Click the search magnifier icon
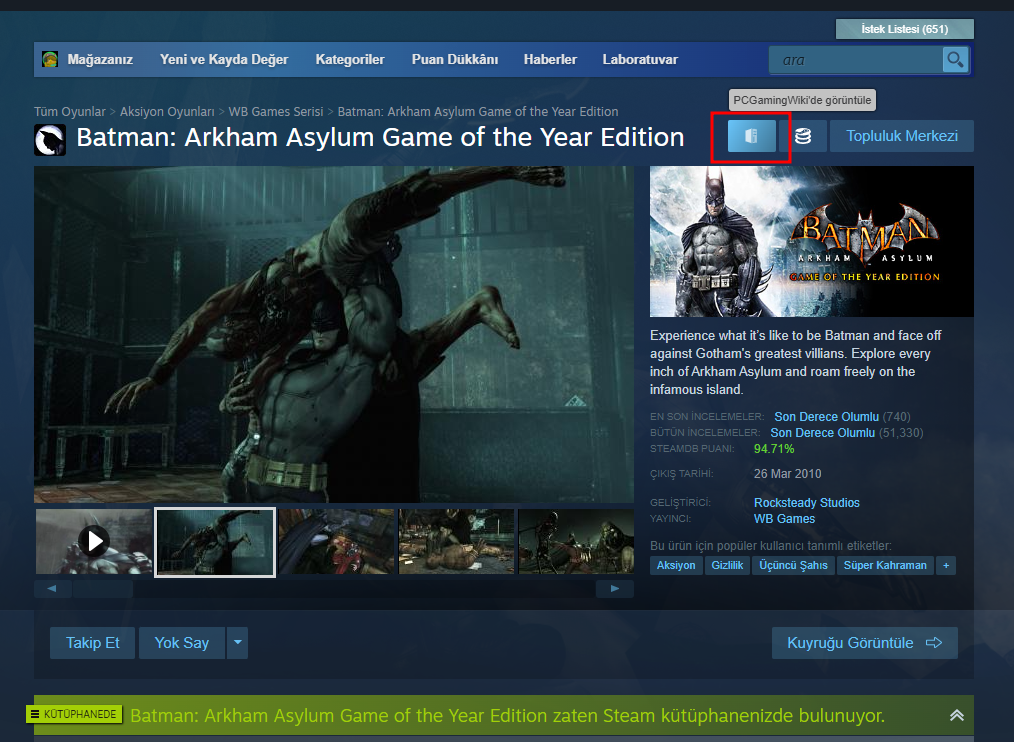 955,60
